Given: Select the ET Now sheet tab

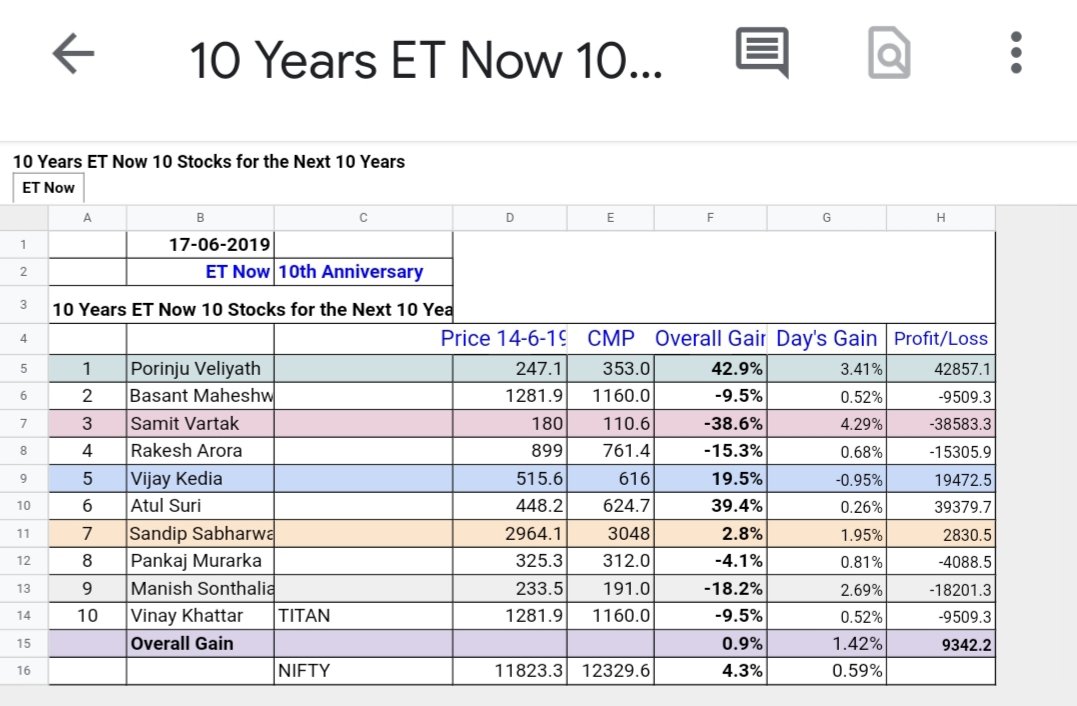Looking at the screenshot, I should pyautogui.click(x=48, y=187).
